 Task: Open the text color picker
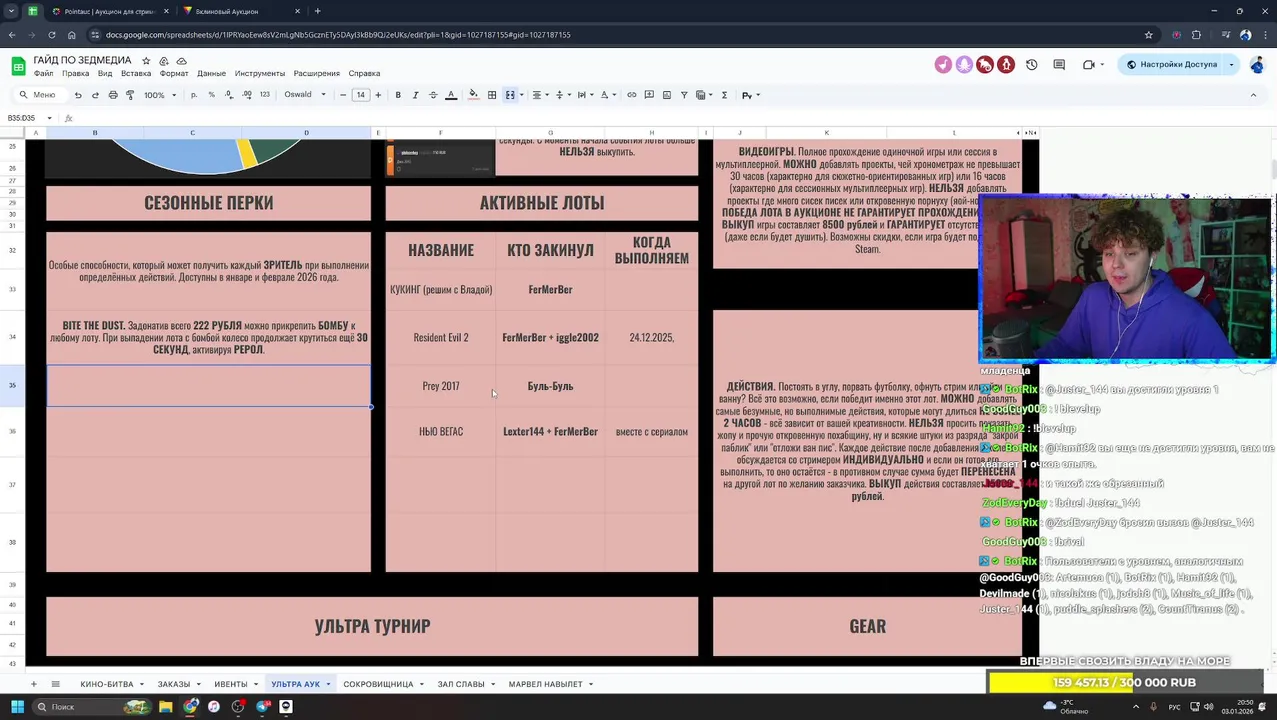tap(451, 95)
